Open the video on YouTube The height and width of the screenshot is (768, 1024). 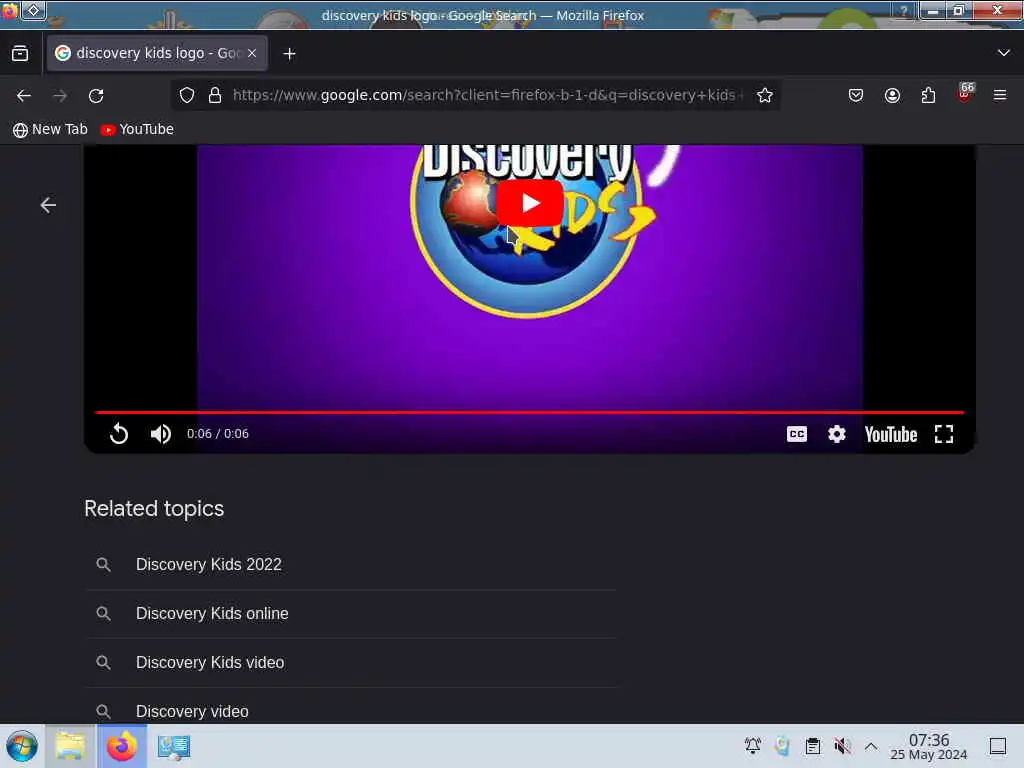tap(891, 434)
